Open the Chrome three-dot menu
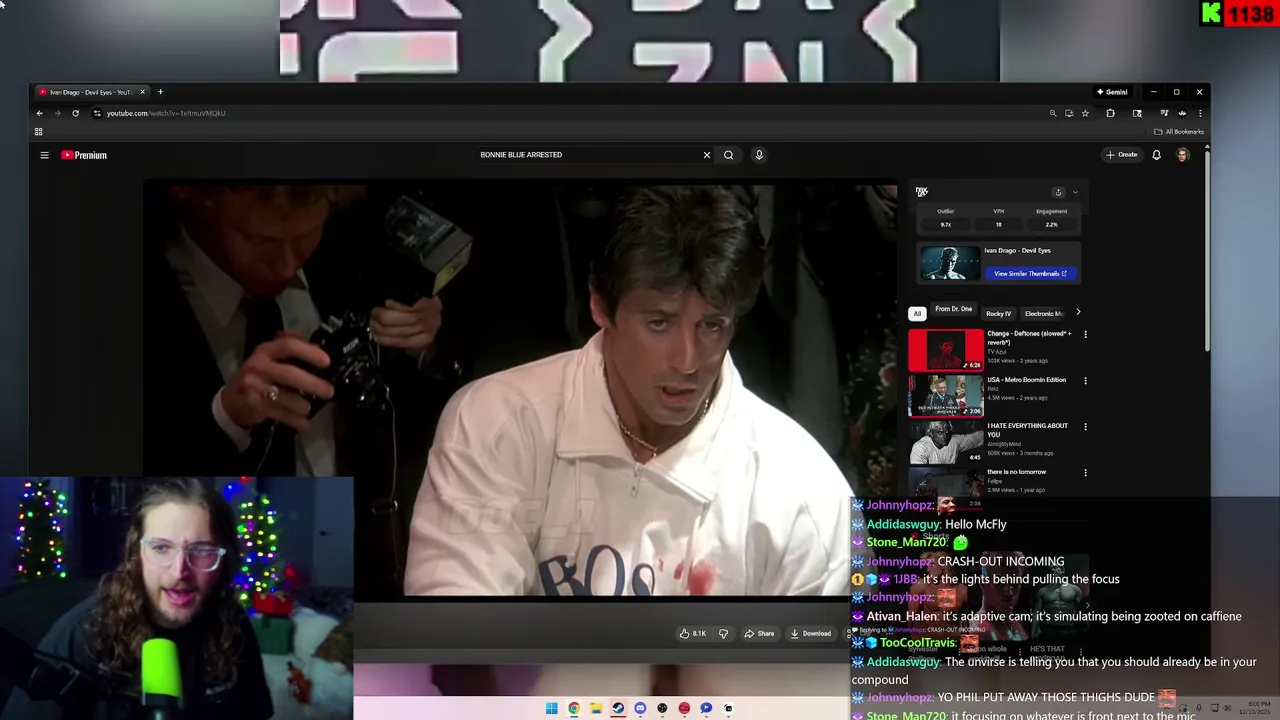Viewport: 1280px width, 720px height. (1200, 113)
